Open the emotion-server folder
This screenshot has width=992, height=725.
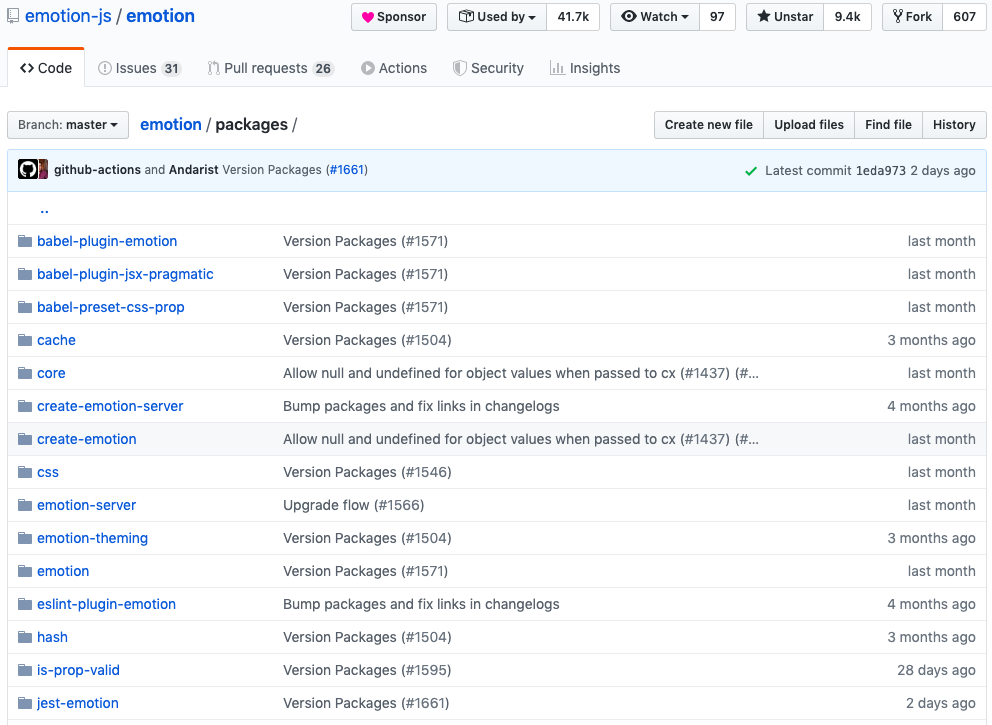(x=87, y=505)
